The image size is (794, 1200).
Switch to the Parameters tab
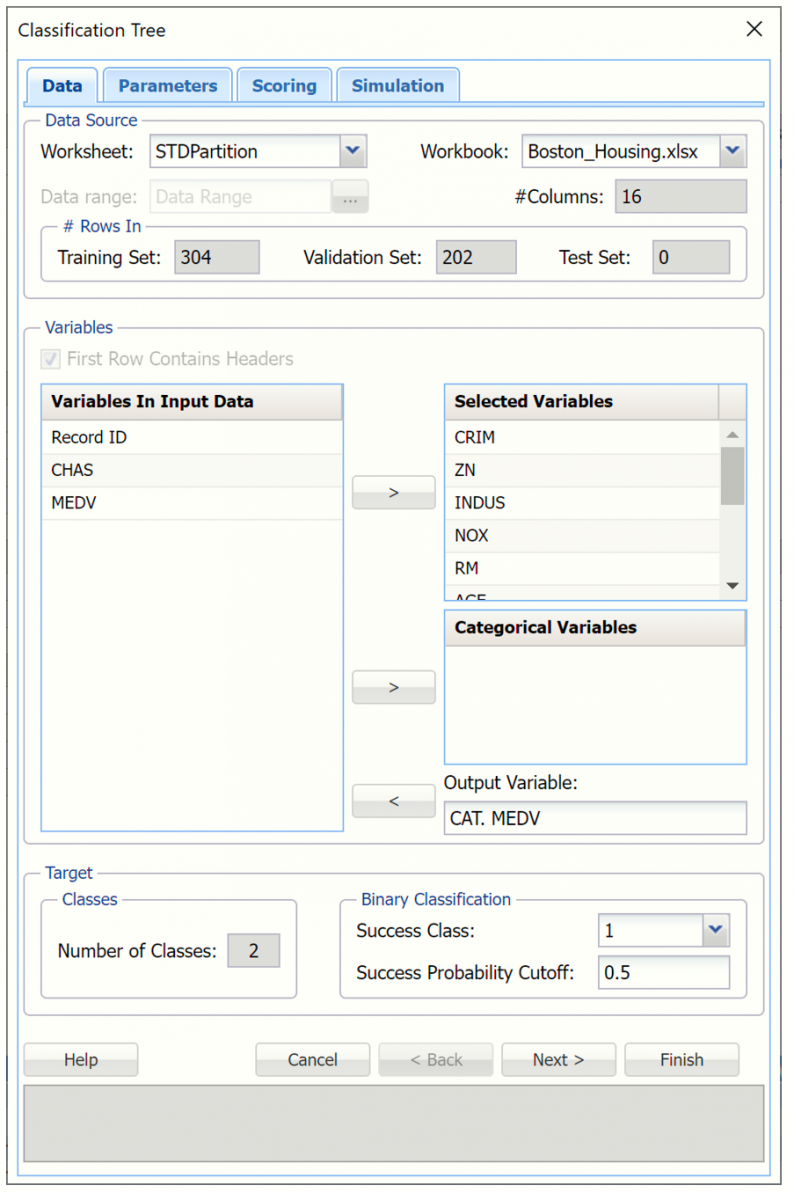(x=167, y=86)
